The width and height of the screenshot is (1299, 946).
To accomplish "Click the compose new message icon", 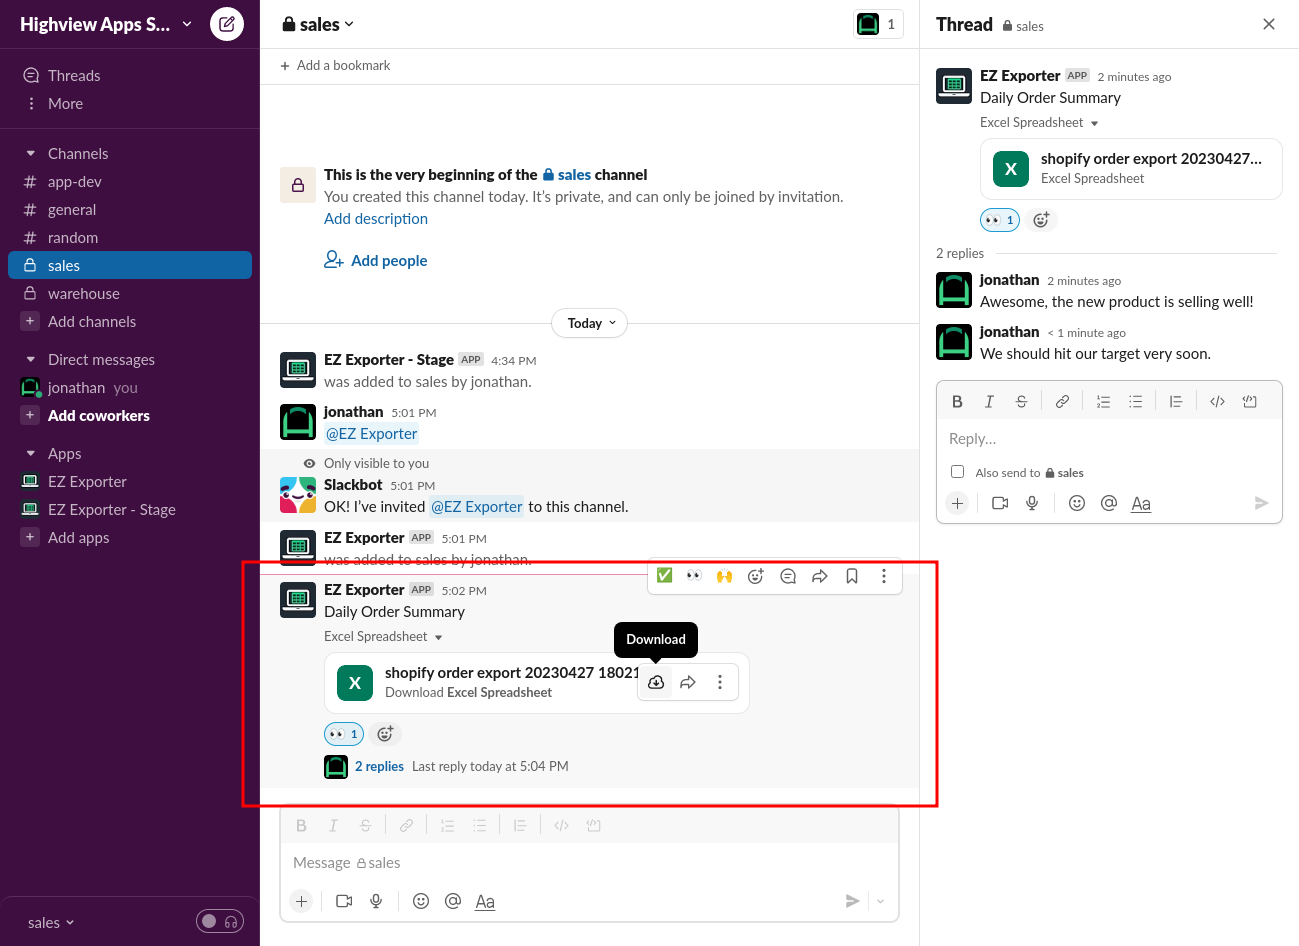I will click(x=227, y=24).
